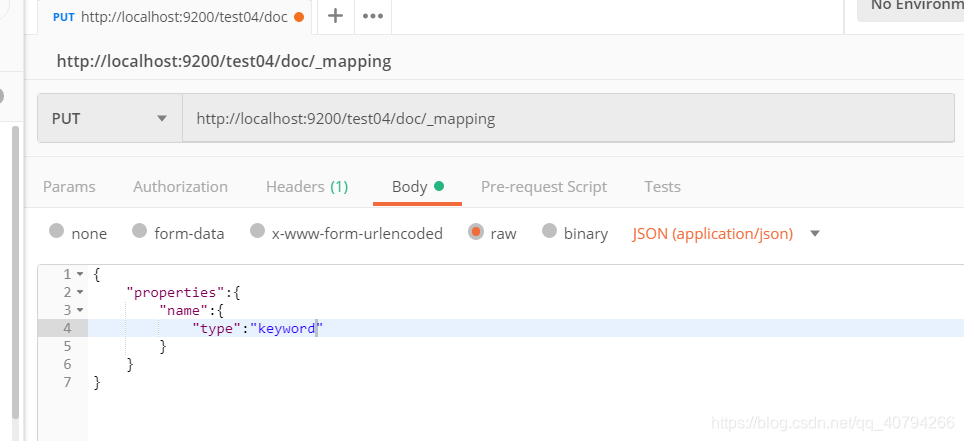
Task: Open JSON (application/json) content type dropdown
Action: tap(726, 234)
